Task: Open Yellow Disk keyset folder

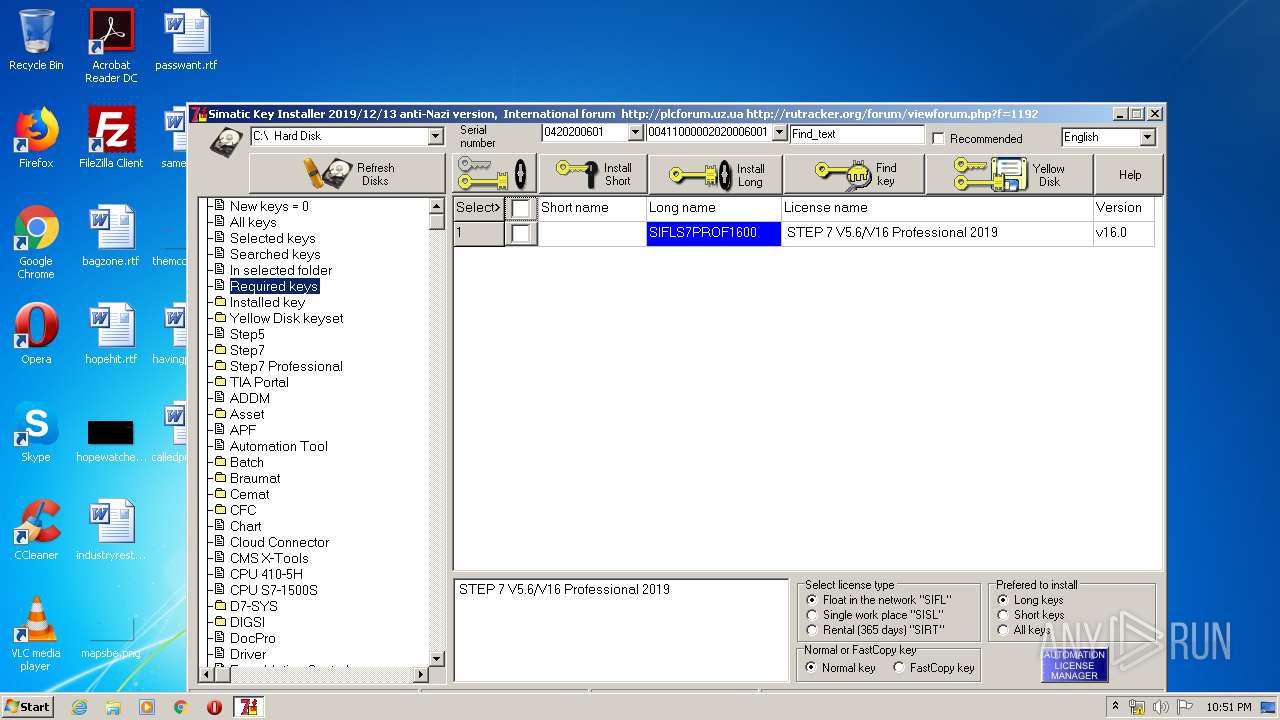Action: pos(286,318)
